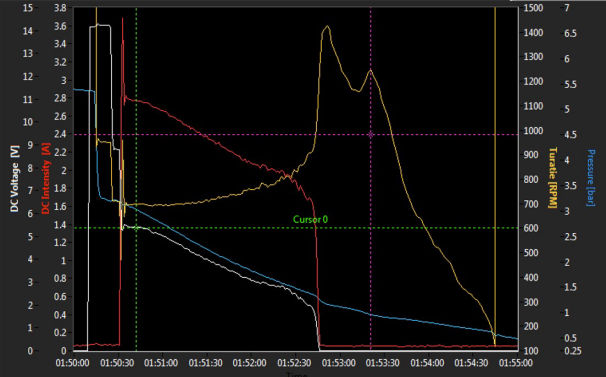This screenshot has height=377, width=606.
Task: Click the 1000 value on RPM axis
Action: [x=533, y=131]
